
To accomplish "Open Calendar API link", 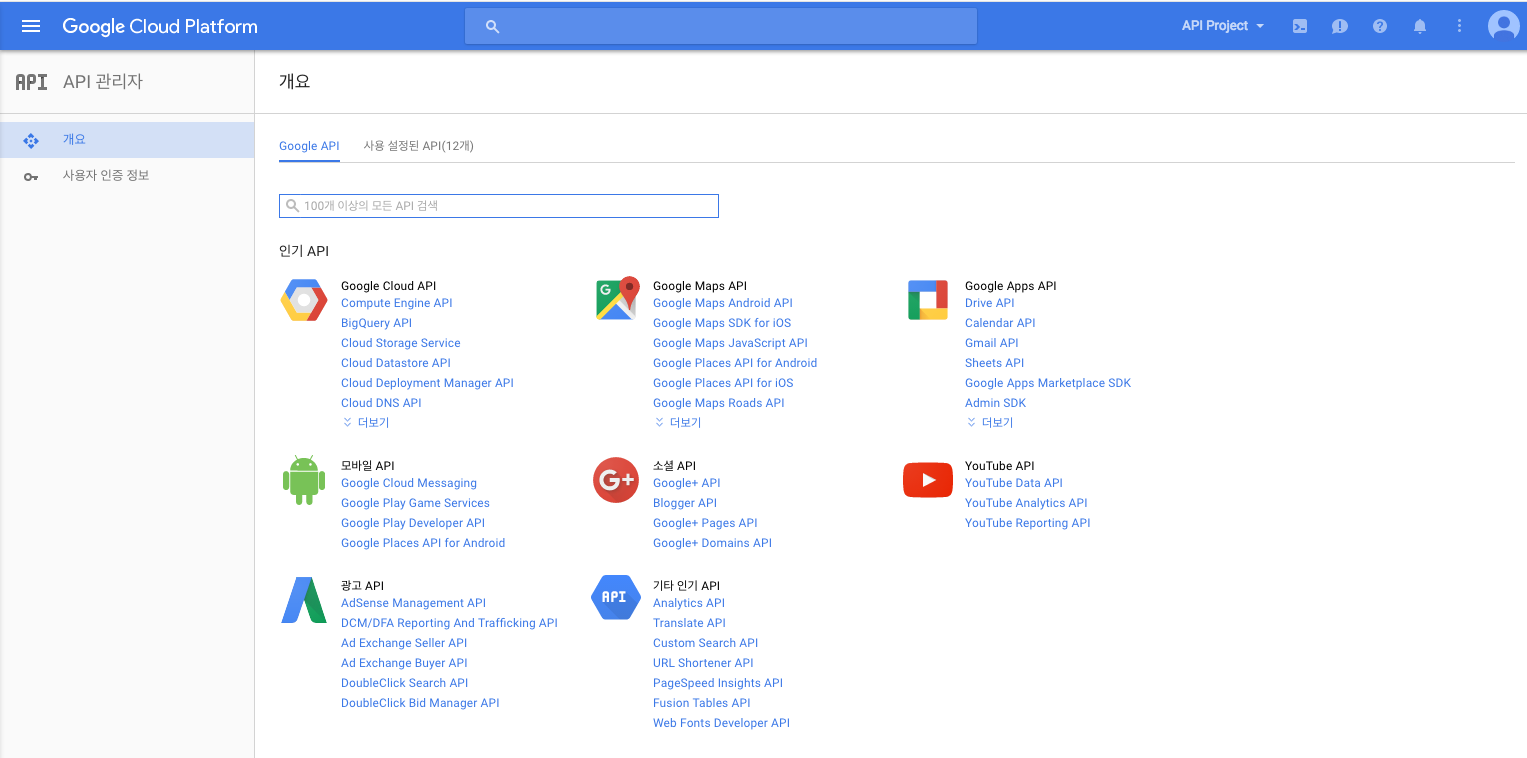I will pos(1000,323).
